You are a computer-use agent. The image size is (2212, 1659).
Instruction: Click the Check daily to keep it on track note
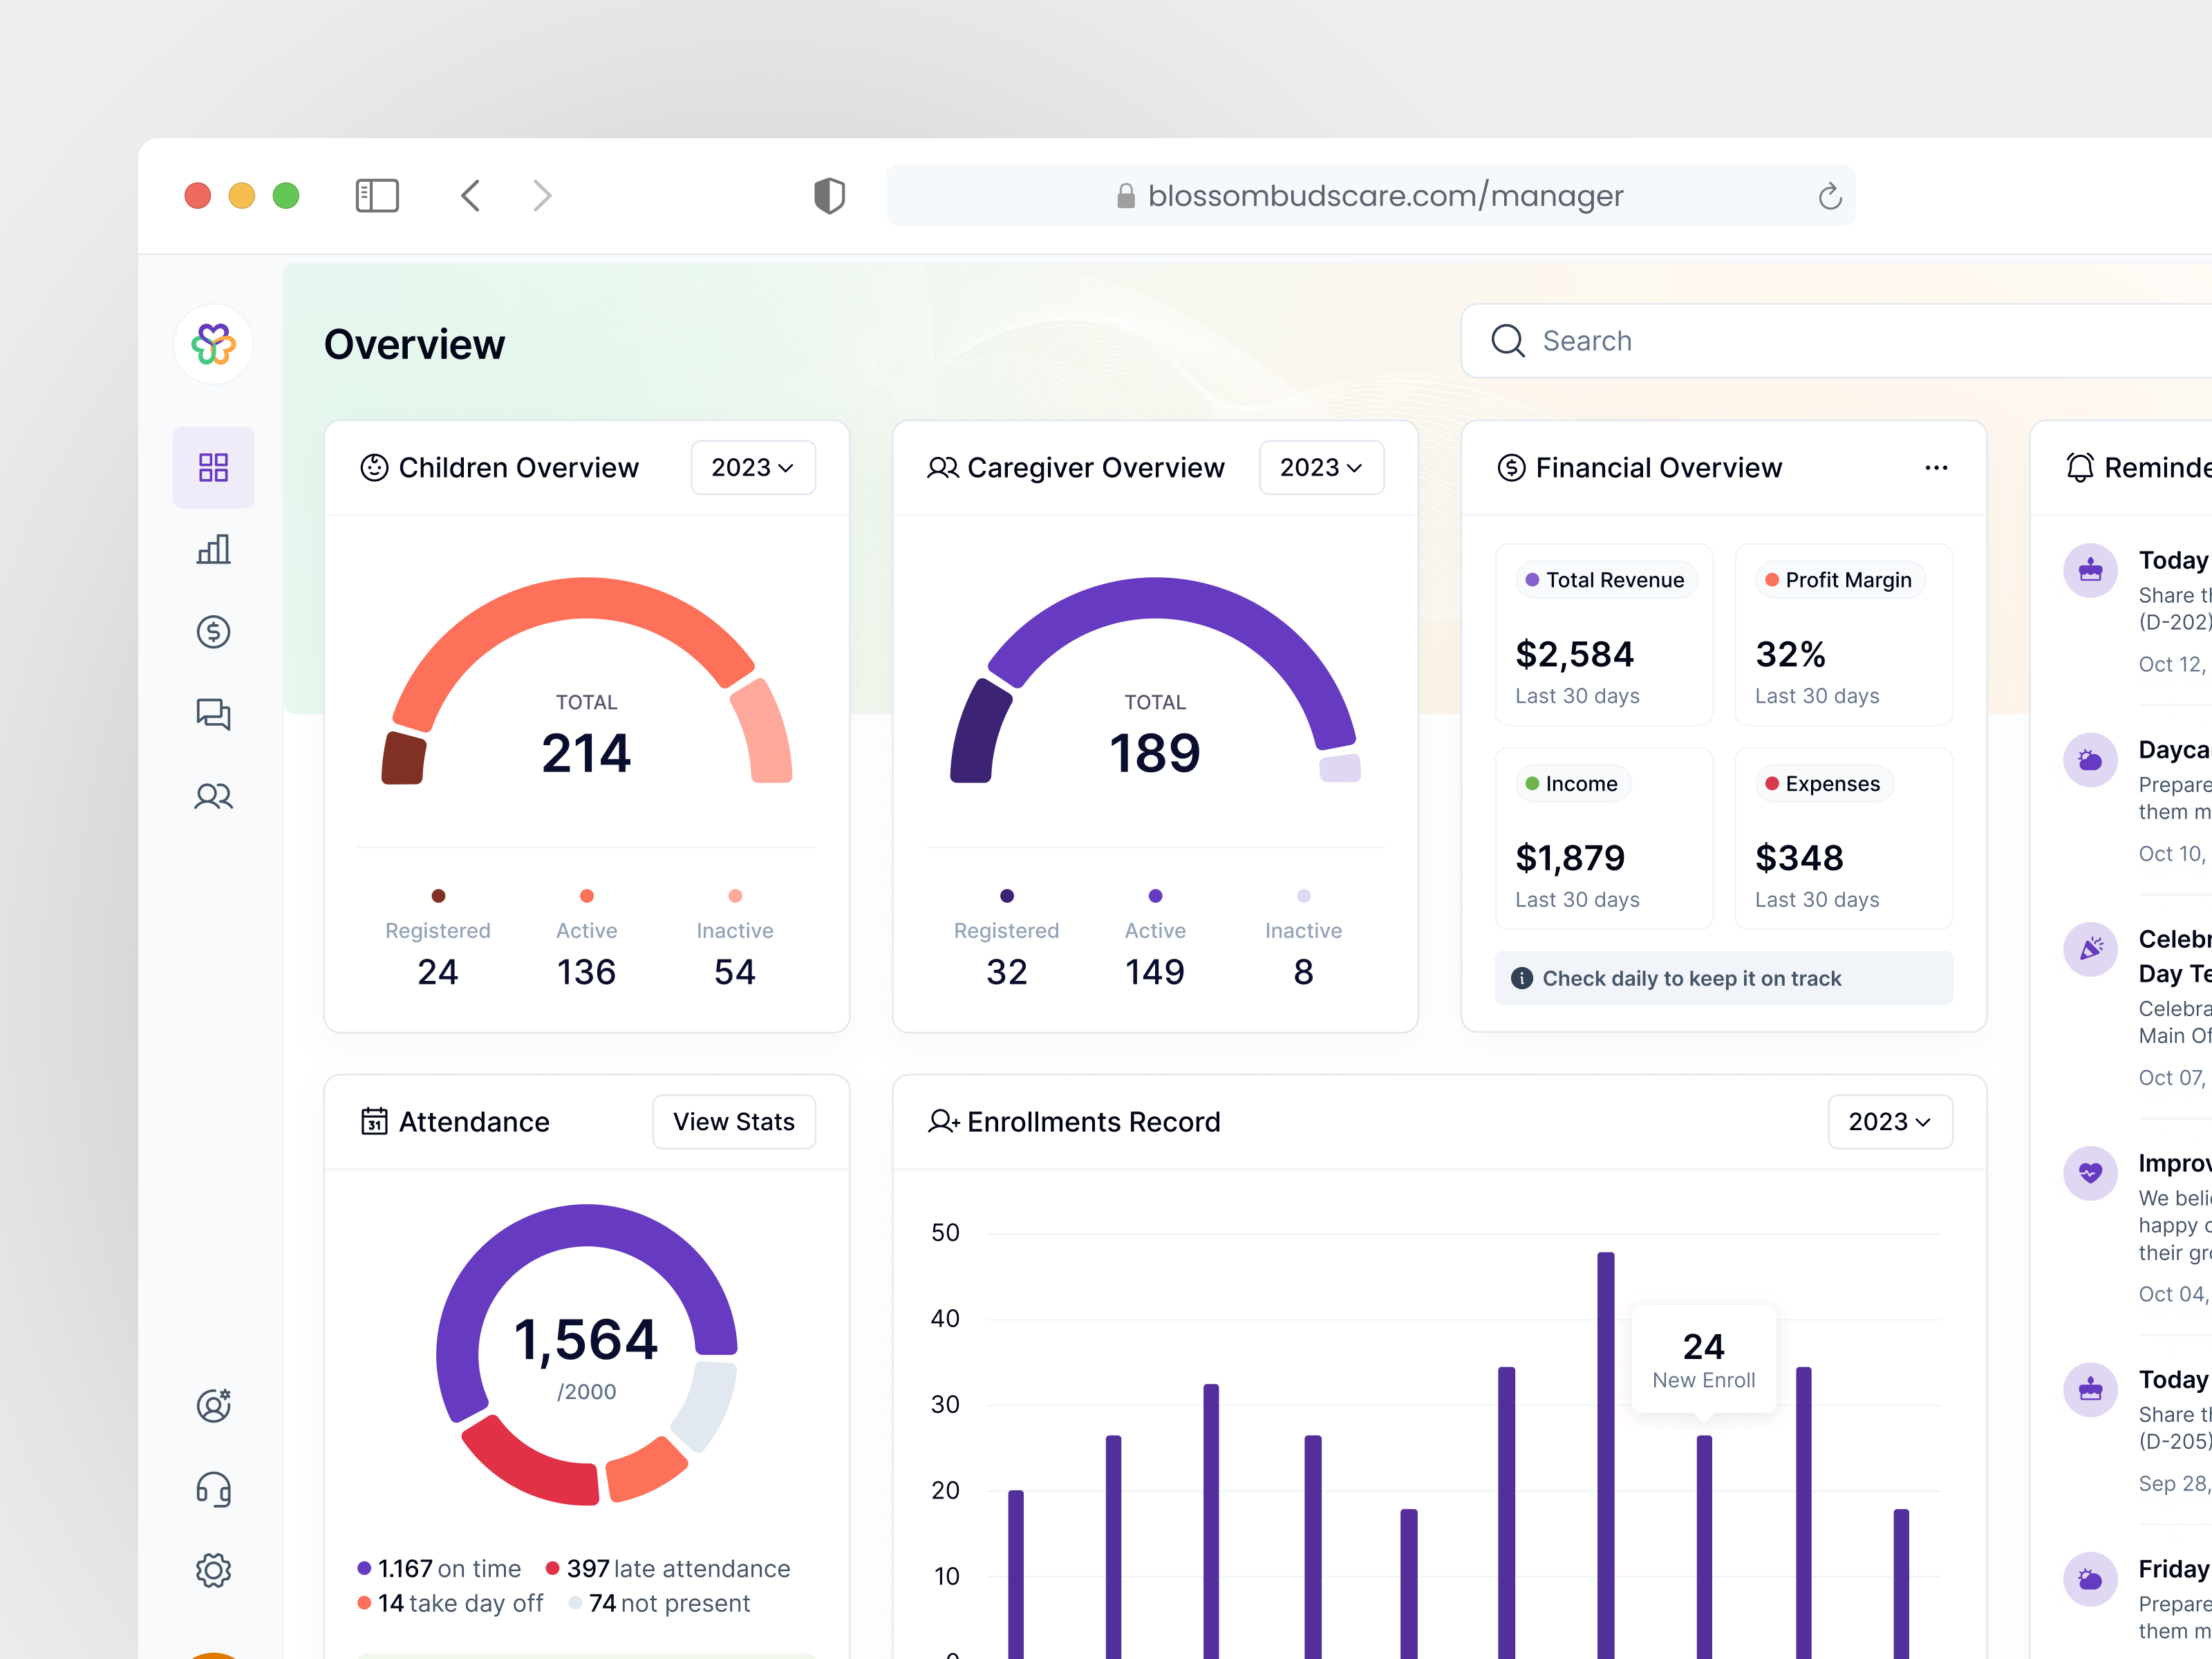coord(1722,978)
